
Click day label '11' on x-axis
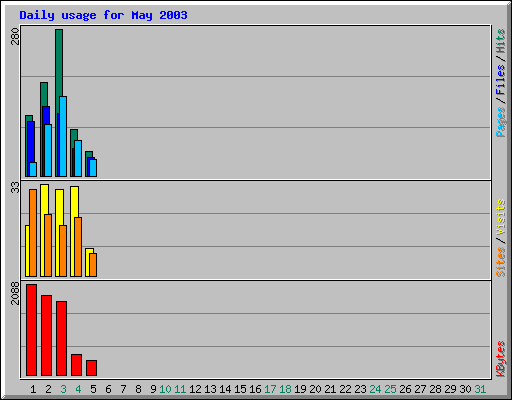[180, 389]
